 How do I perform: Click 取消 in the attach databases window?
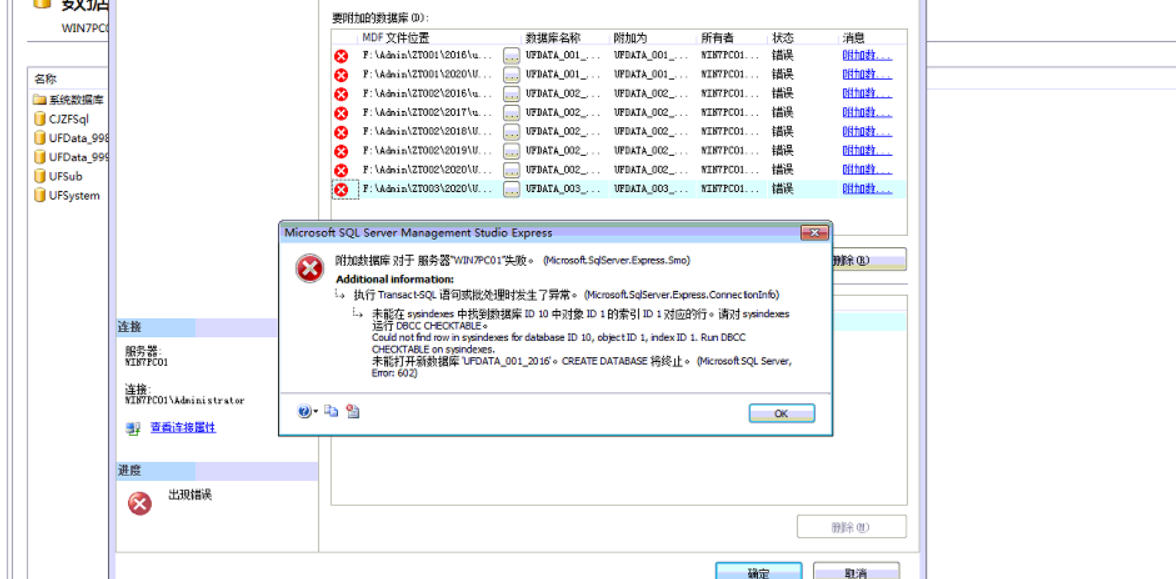(x=856, y=573)
